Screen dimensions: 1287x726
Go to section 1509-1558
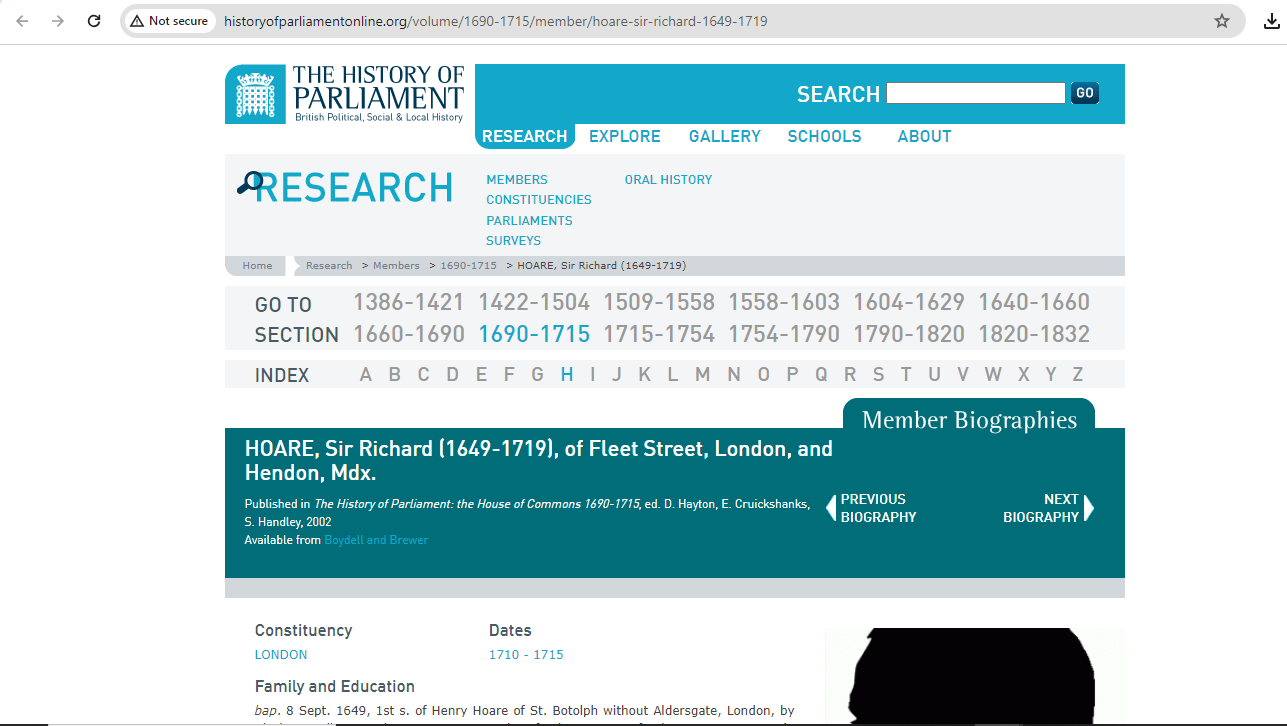[659, 302]
